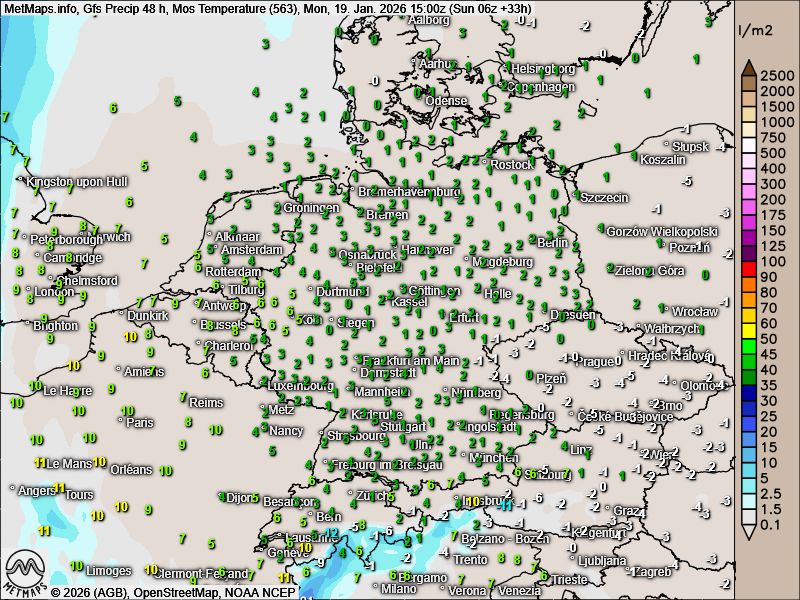Choose the magenta 200 legend swatch
Viewport: 800px width, 600px height.
pyautogui.click(x=748, y=200)
